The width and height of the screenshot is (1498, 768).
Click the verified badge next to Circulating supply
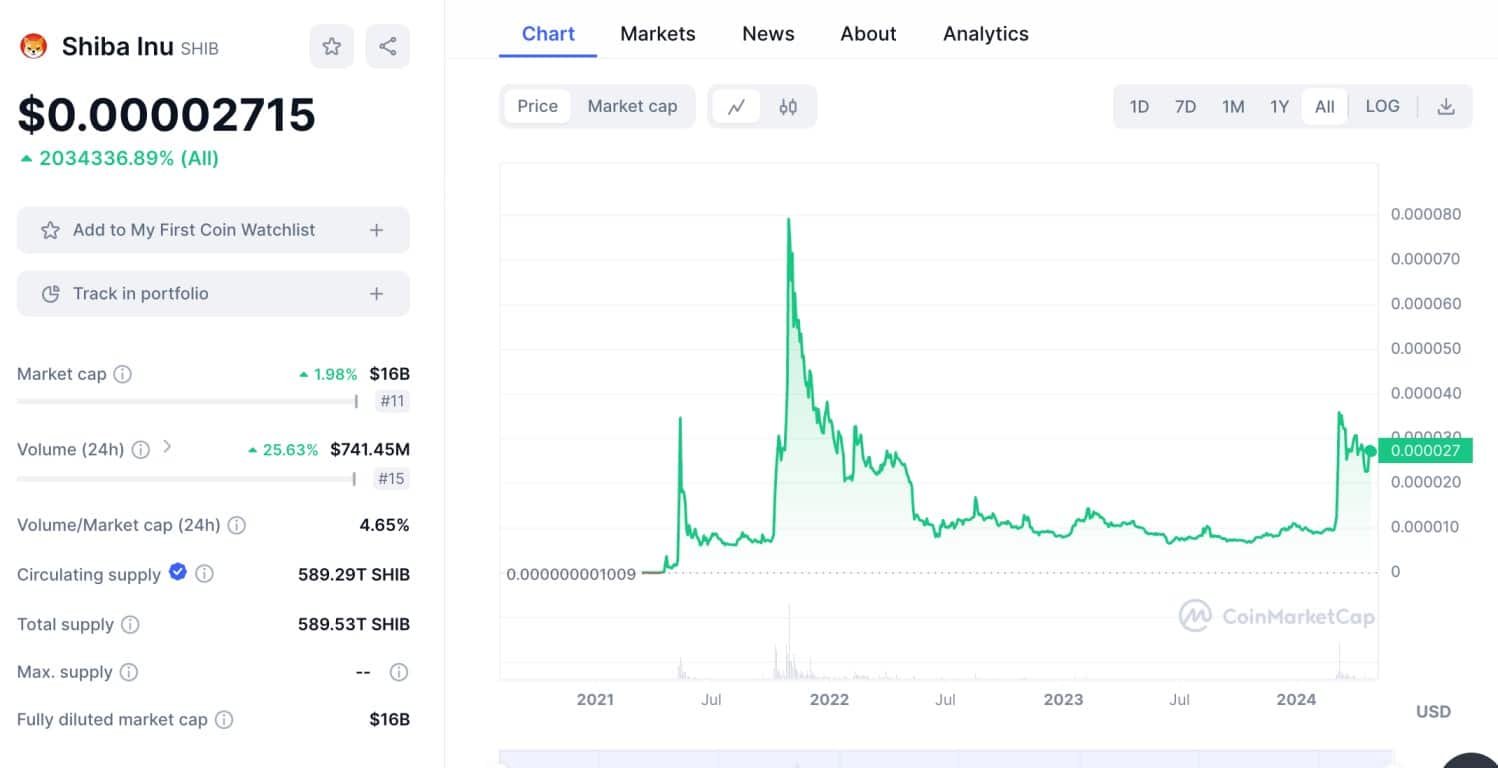coord(178,572)
